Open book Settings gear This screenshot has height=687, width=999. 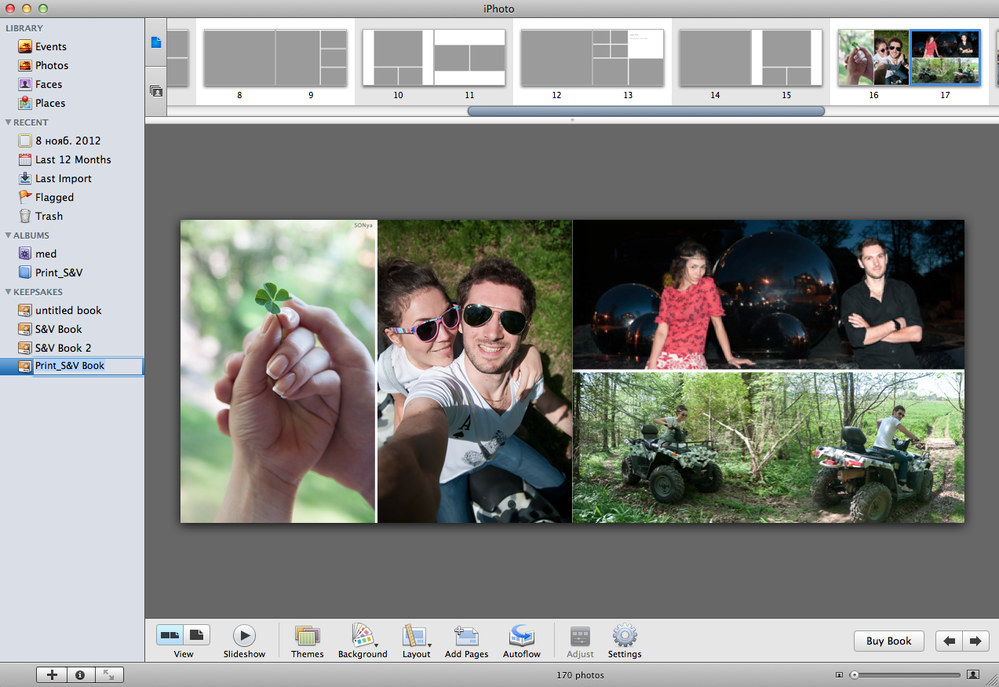pyautogui.click(x=624, y=641)
